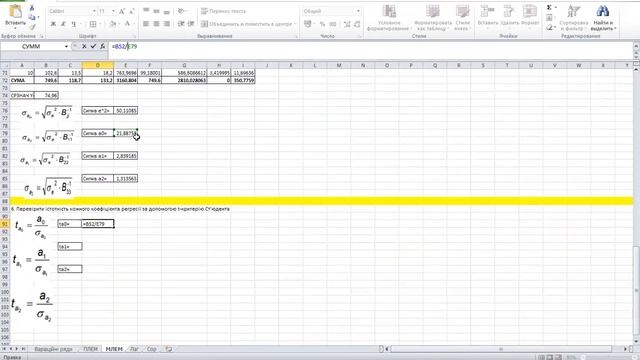Click the comma style (000) icon

click(x=333, y=24)
